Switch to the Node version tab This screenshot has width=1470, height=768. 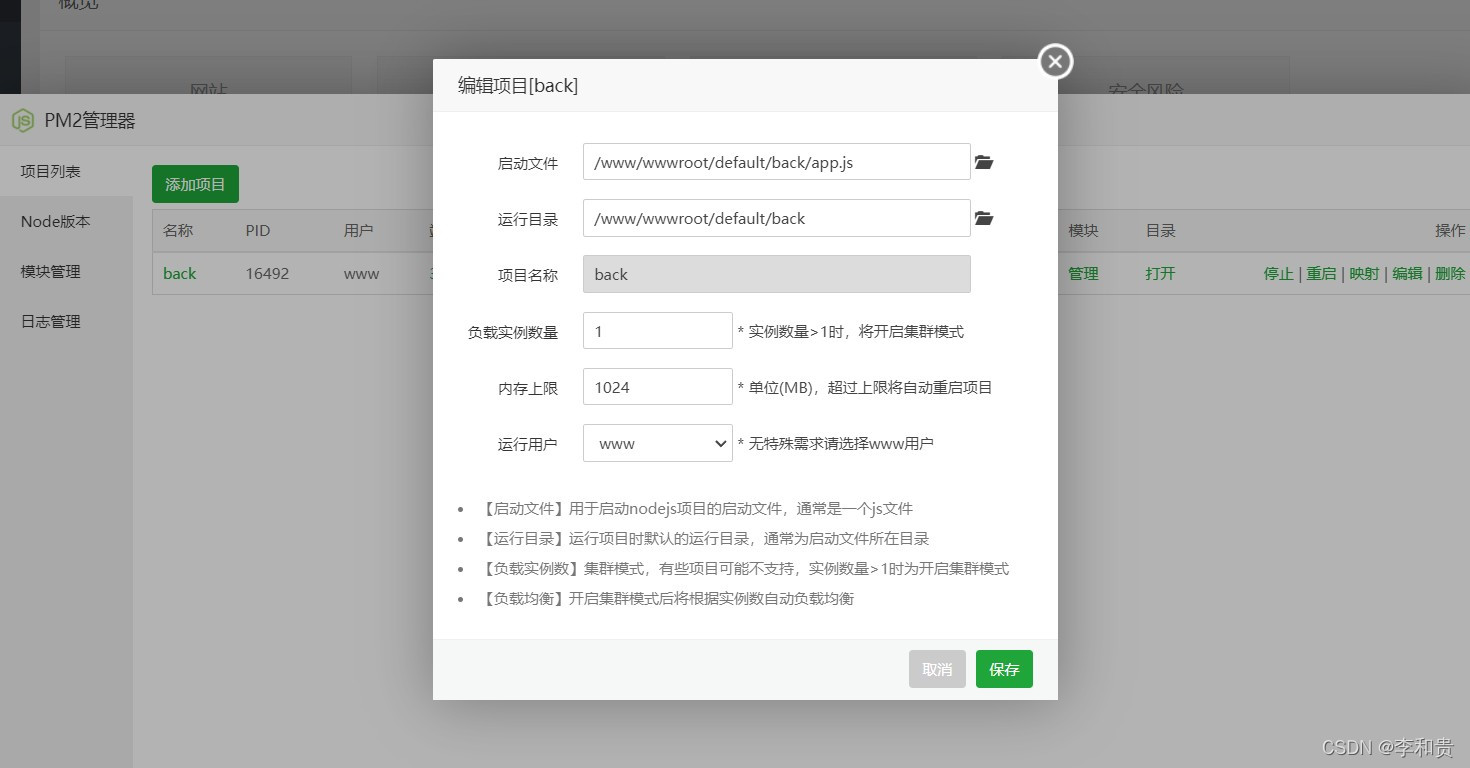66,221
